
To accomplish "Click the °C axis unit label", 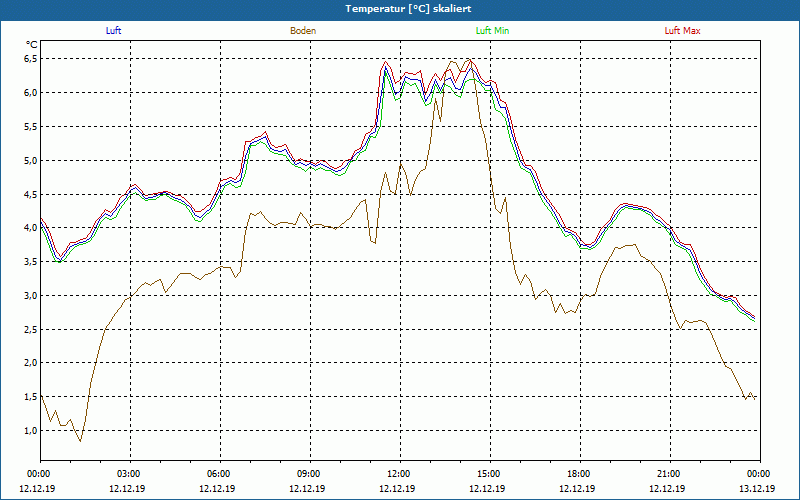I will click(x=32, y=45).
